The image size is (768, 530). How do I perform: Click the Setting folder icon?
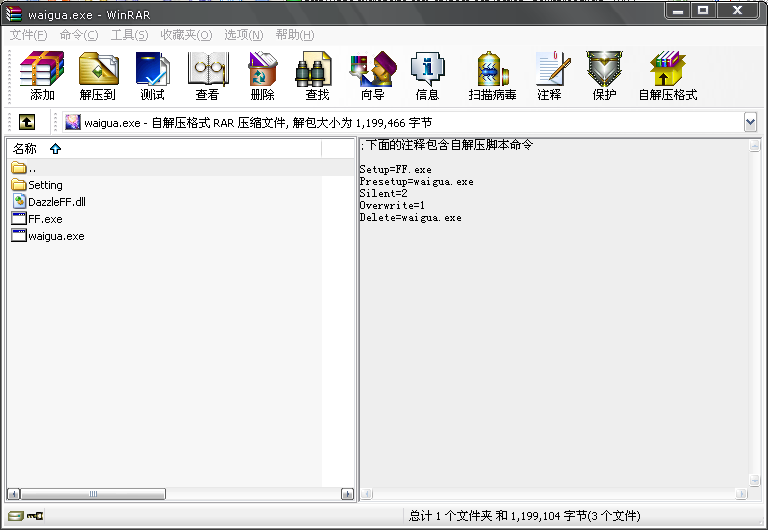tap(19, 185)
